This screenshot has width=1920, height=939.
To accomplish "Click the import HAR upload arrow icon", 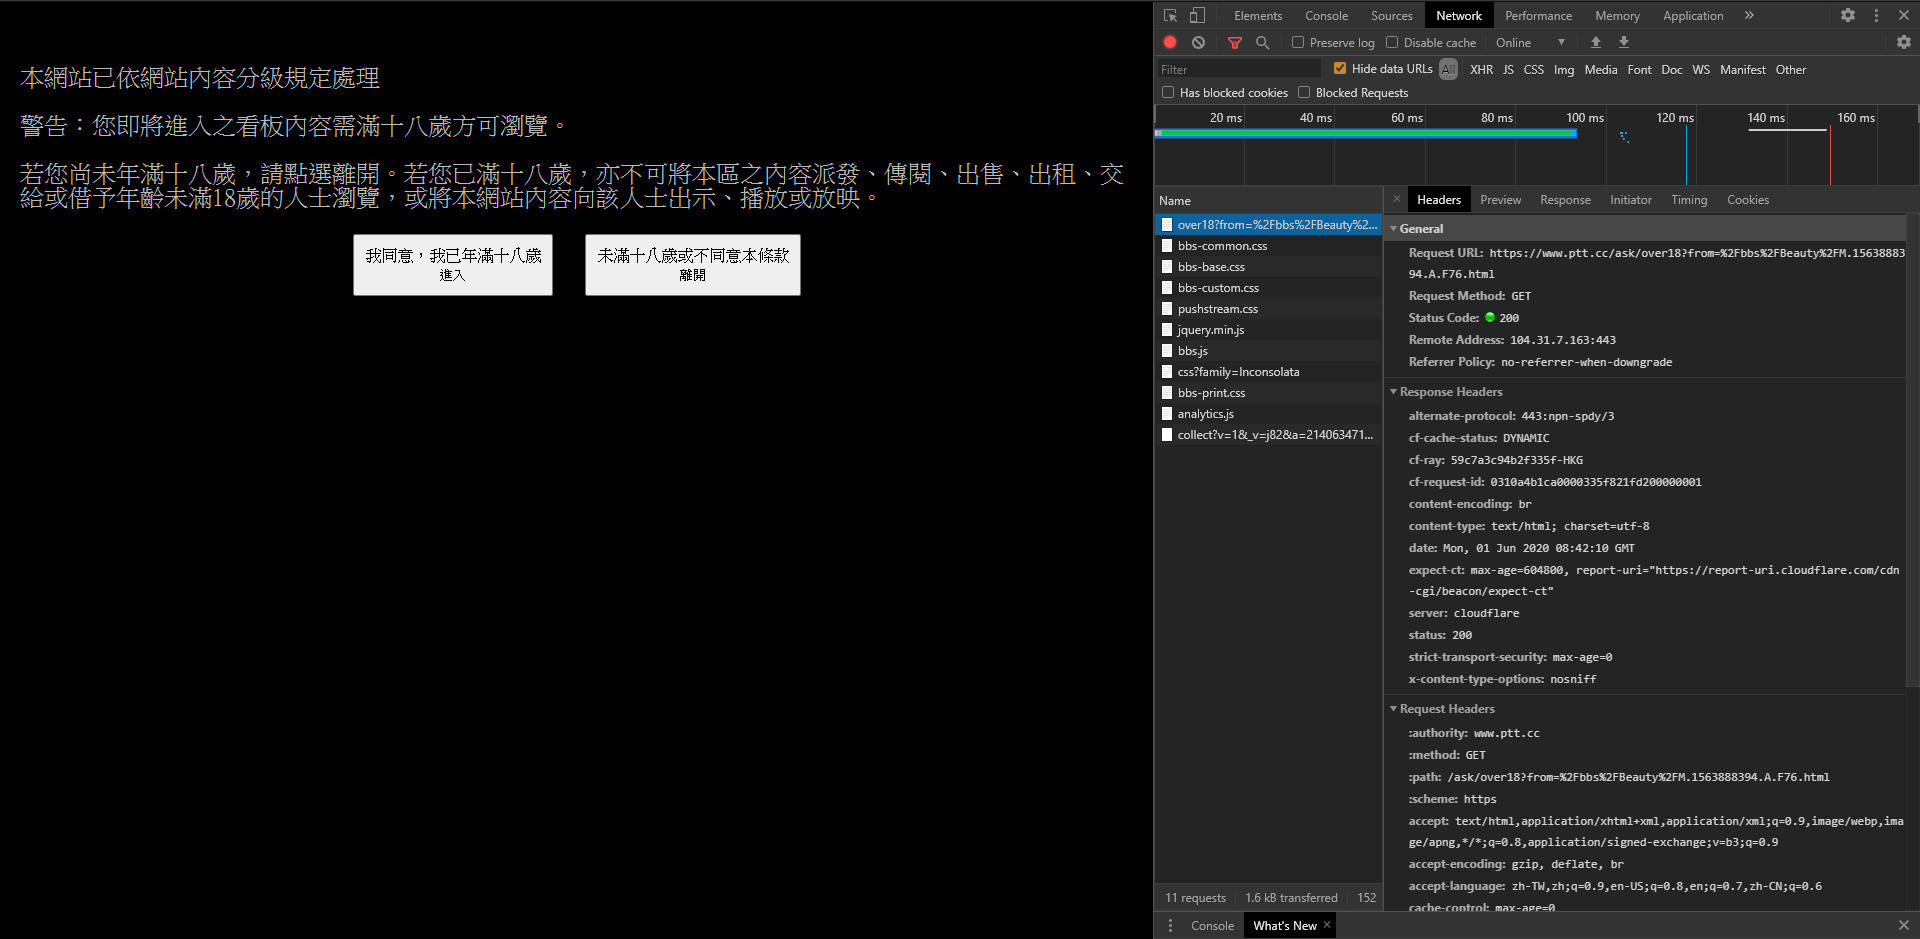I will tap(1596, 42).
